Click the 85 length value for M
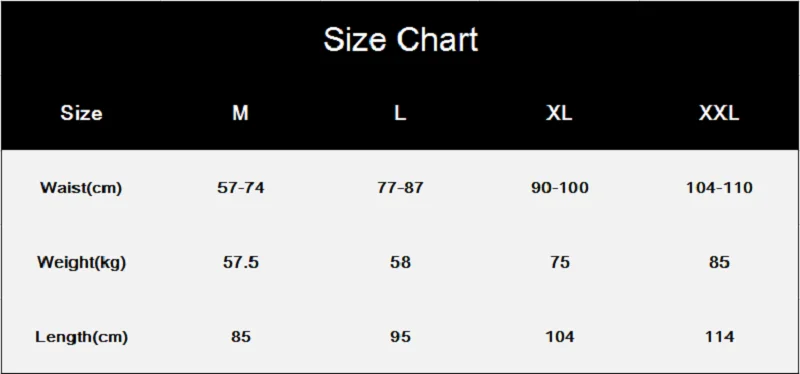Viewport: 800px width, 374px height. click(240, 337)
